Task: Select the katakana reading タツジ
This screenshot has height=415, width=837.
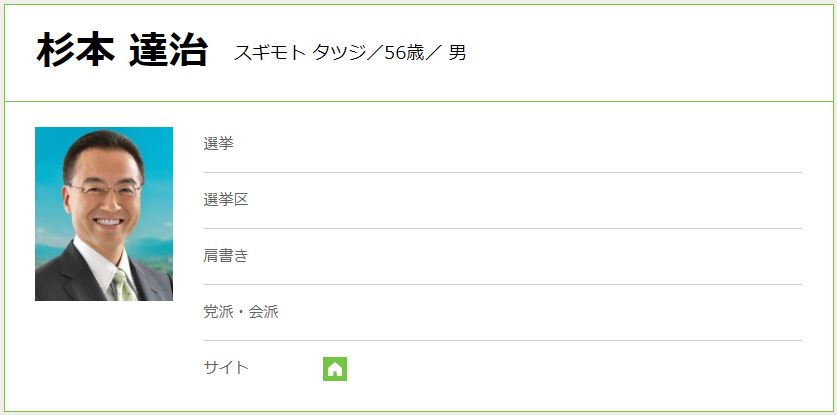Action: coord(339,53)
